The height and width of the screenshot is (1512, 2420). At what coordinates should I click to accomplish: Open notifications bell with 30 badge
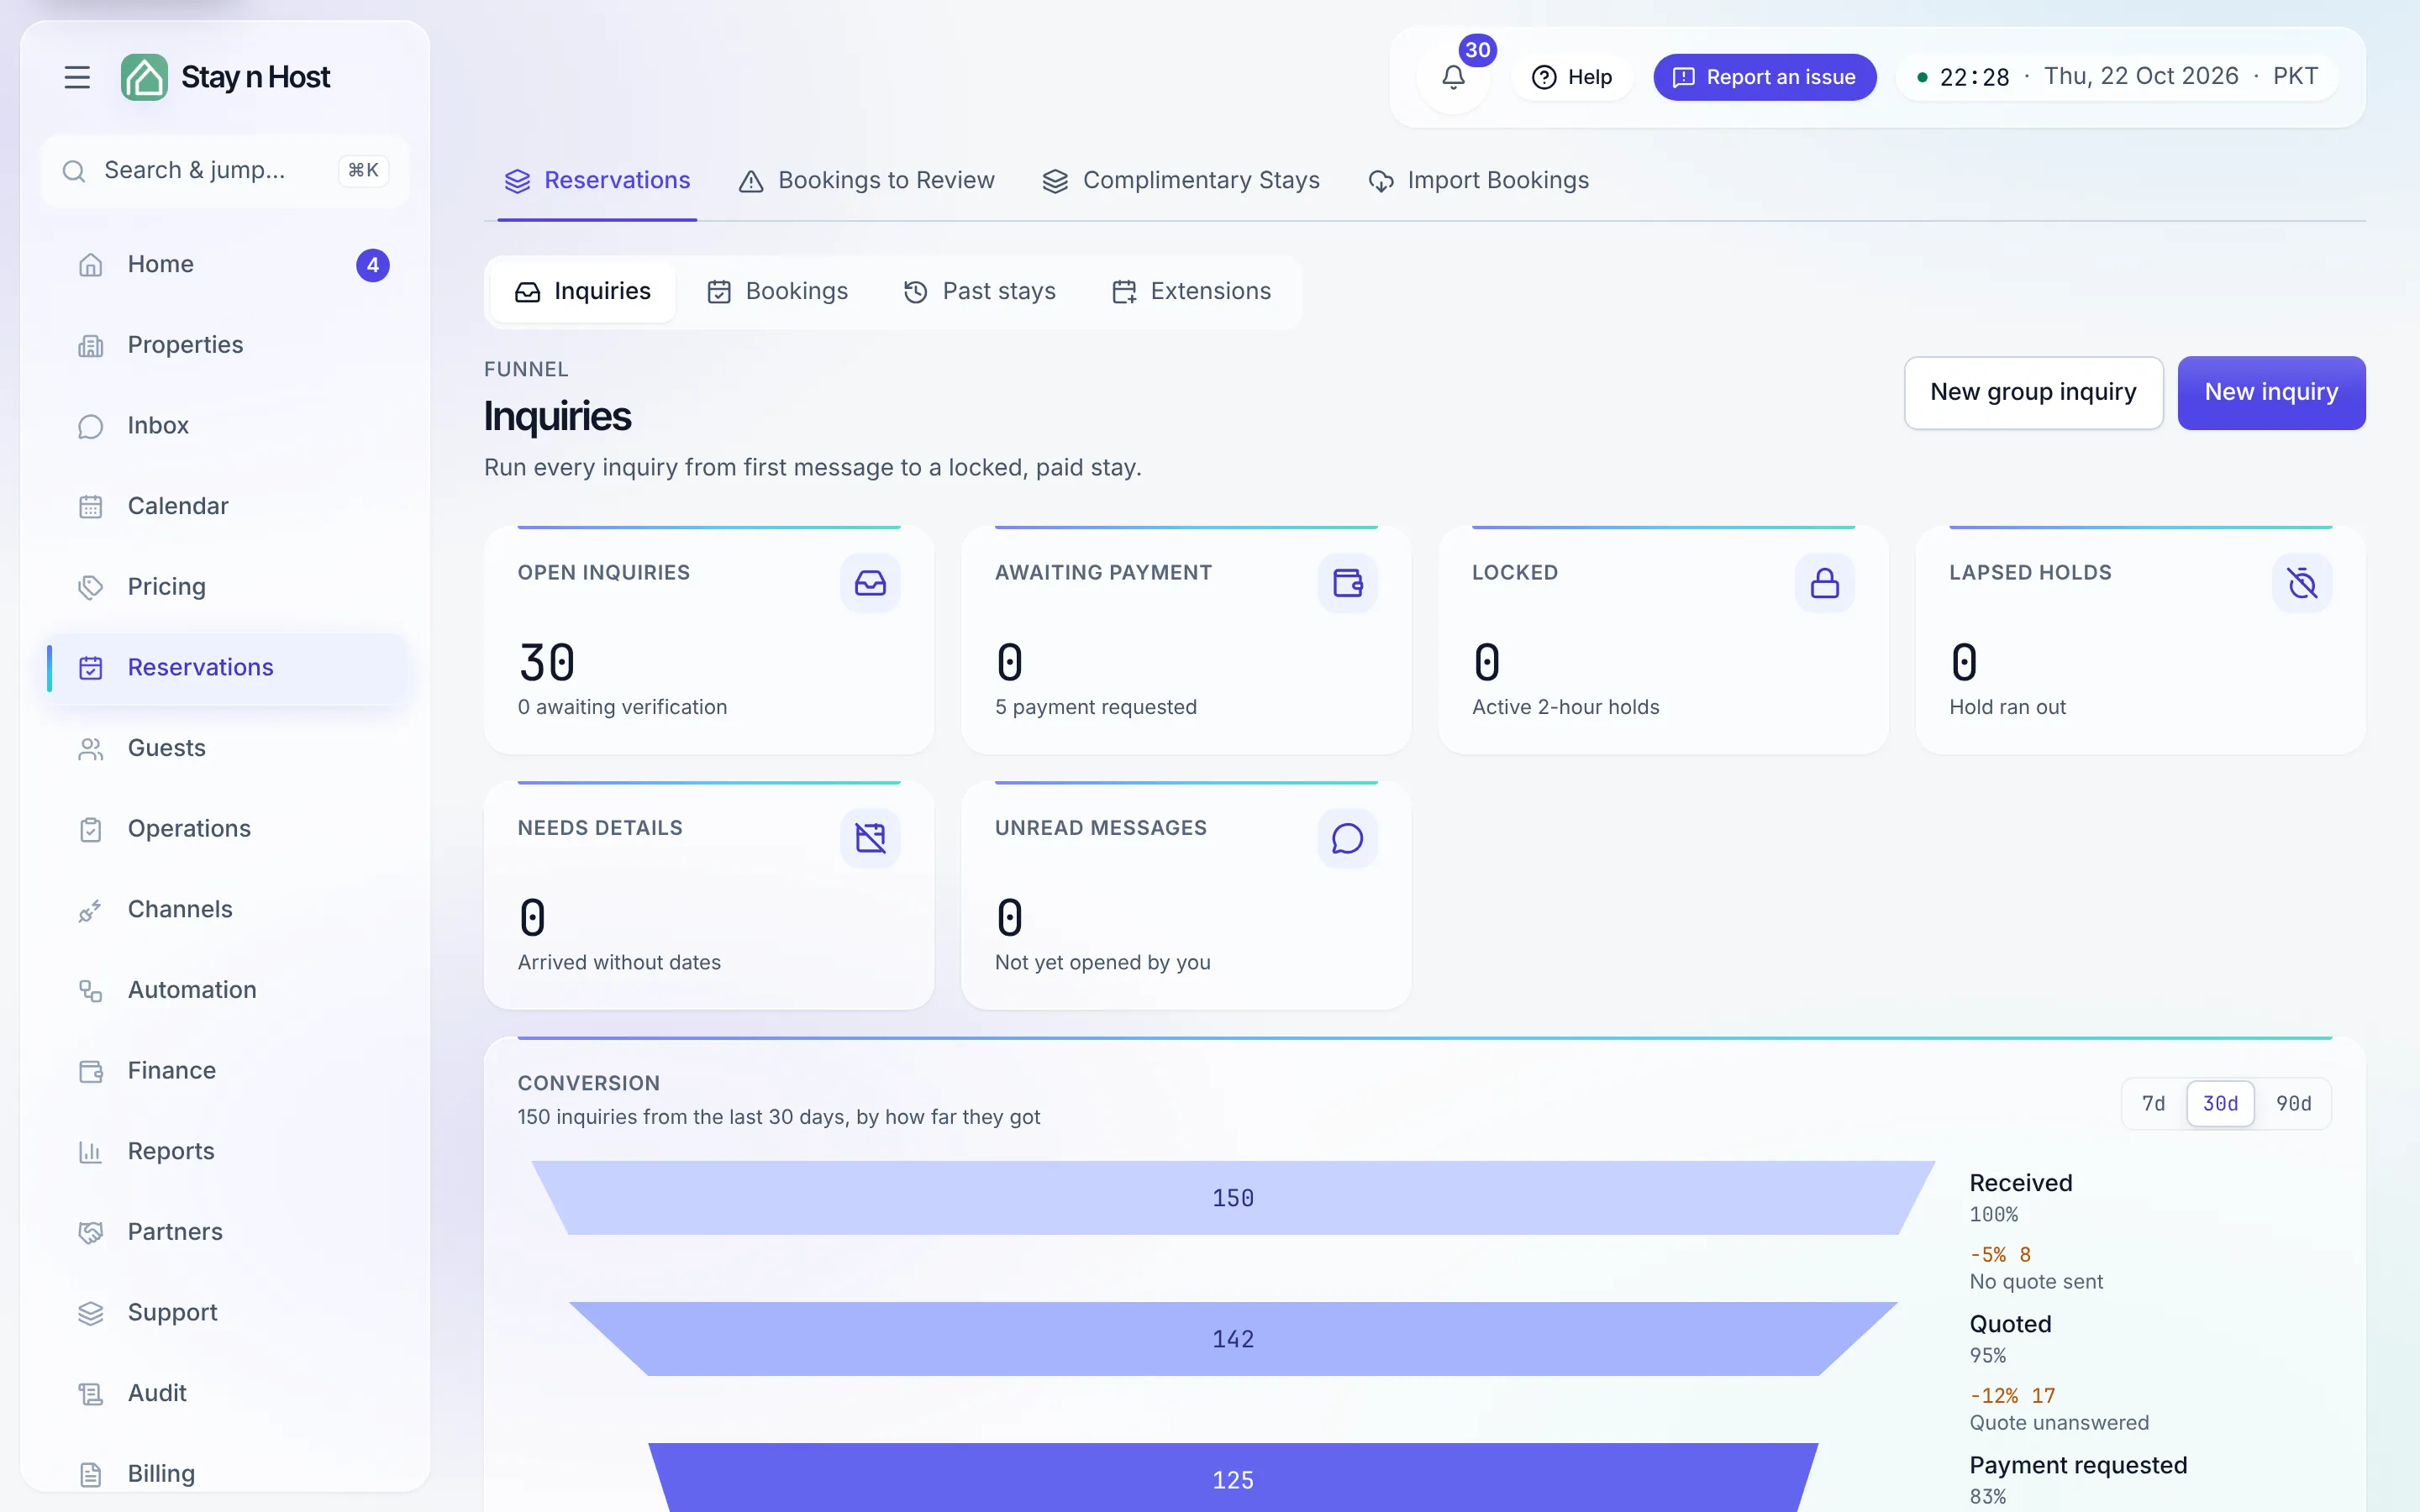pyautogui.click(x=1453, y=77)
